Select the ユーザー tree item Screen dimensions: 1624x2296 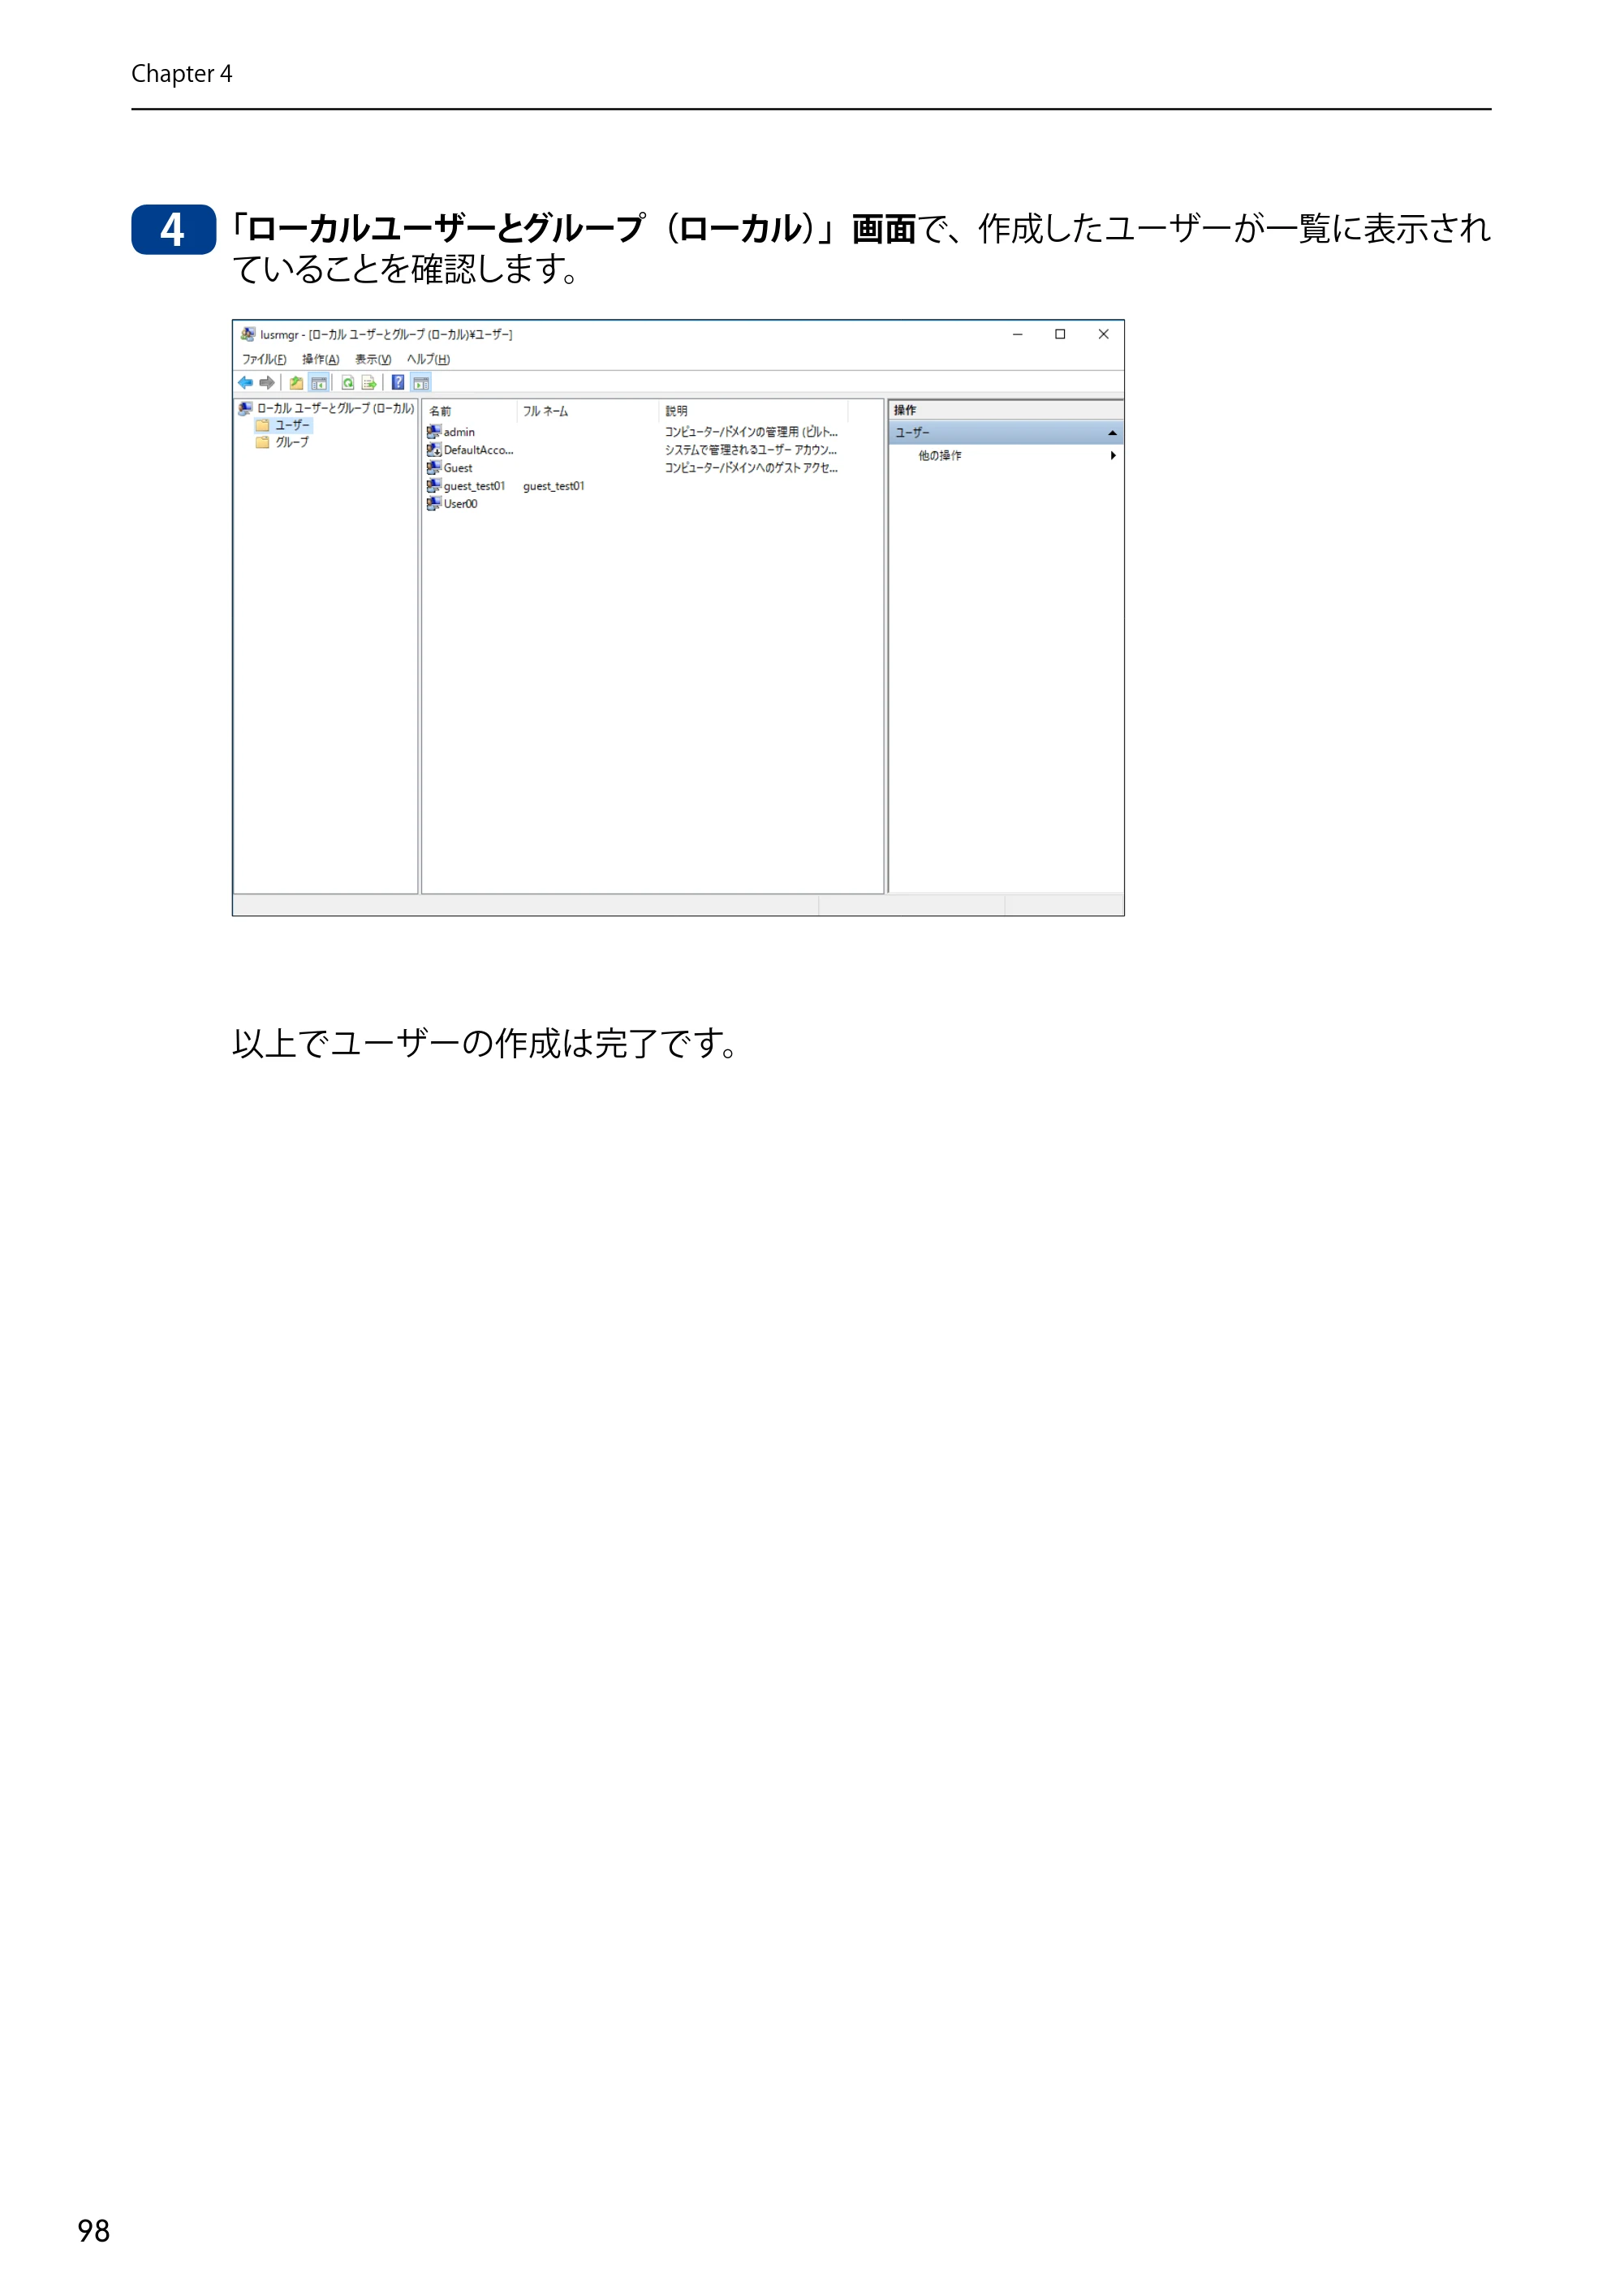click(293, 425)
